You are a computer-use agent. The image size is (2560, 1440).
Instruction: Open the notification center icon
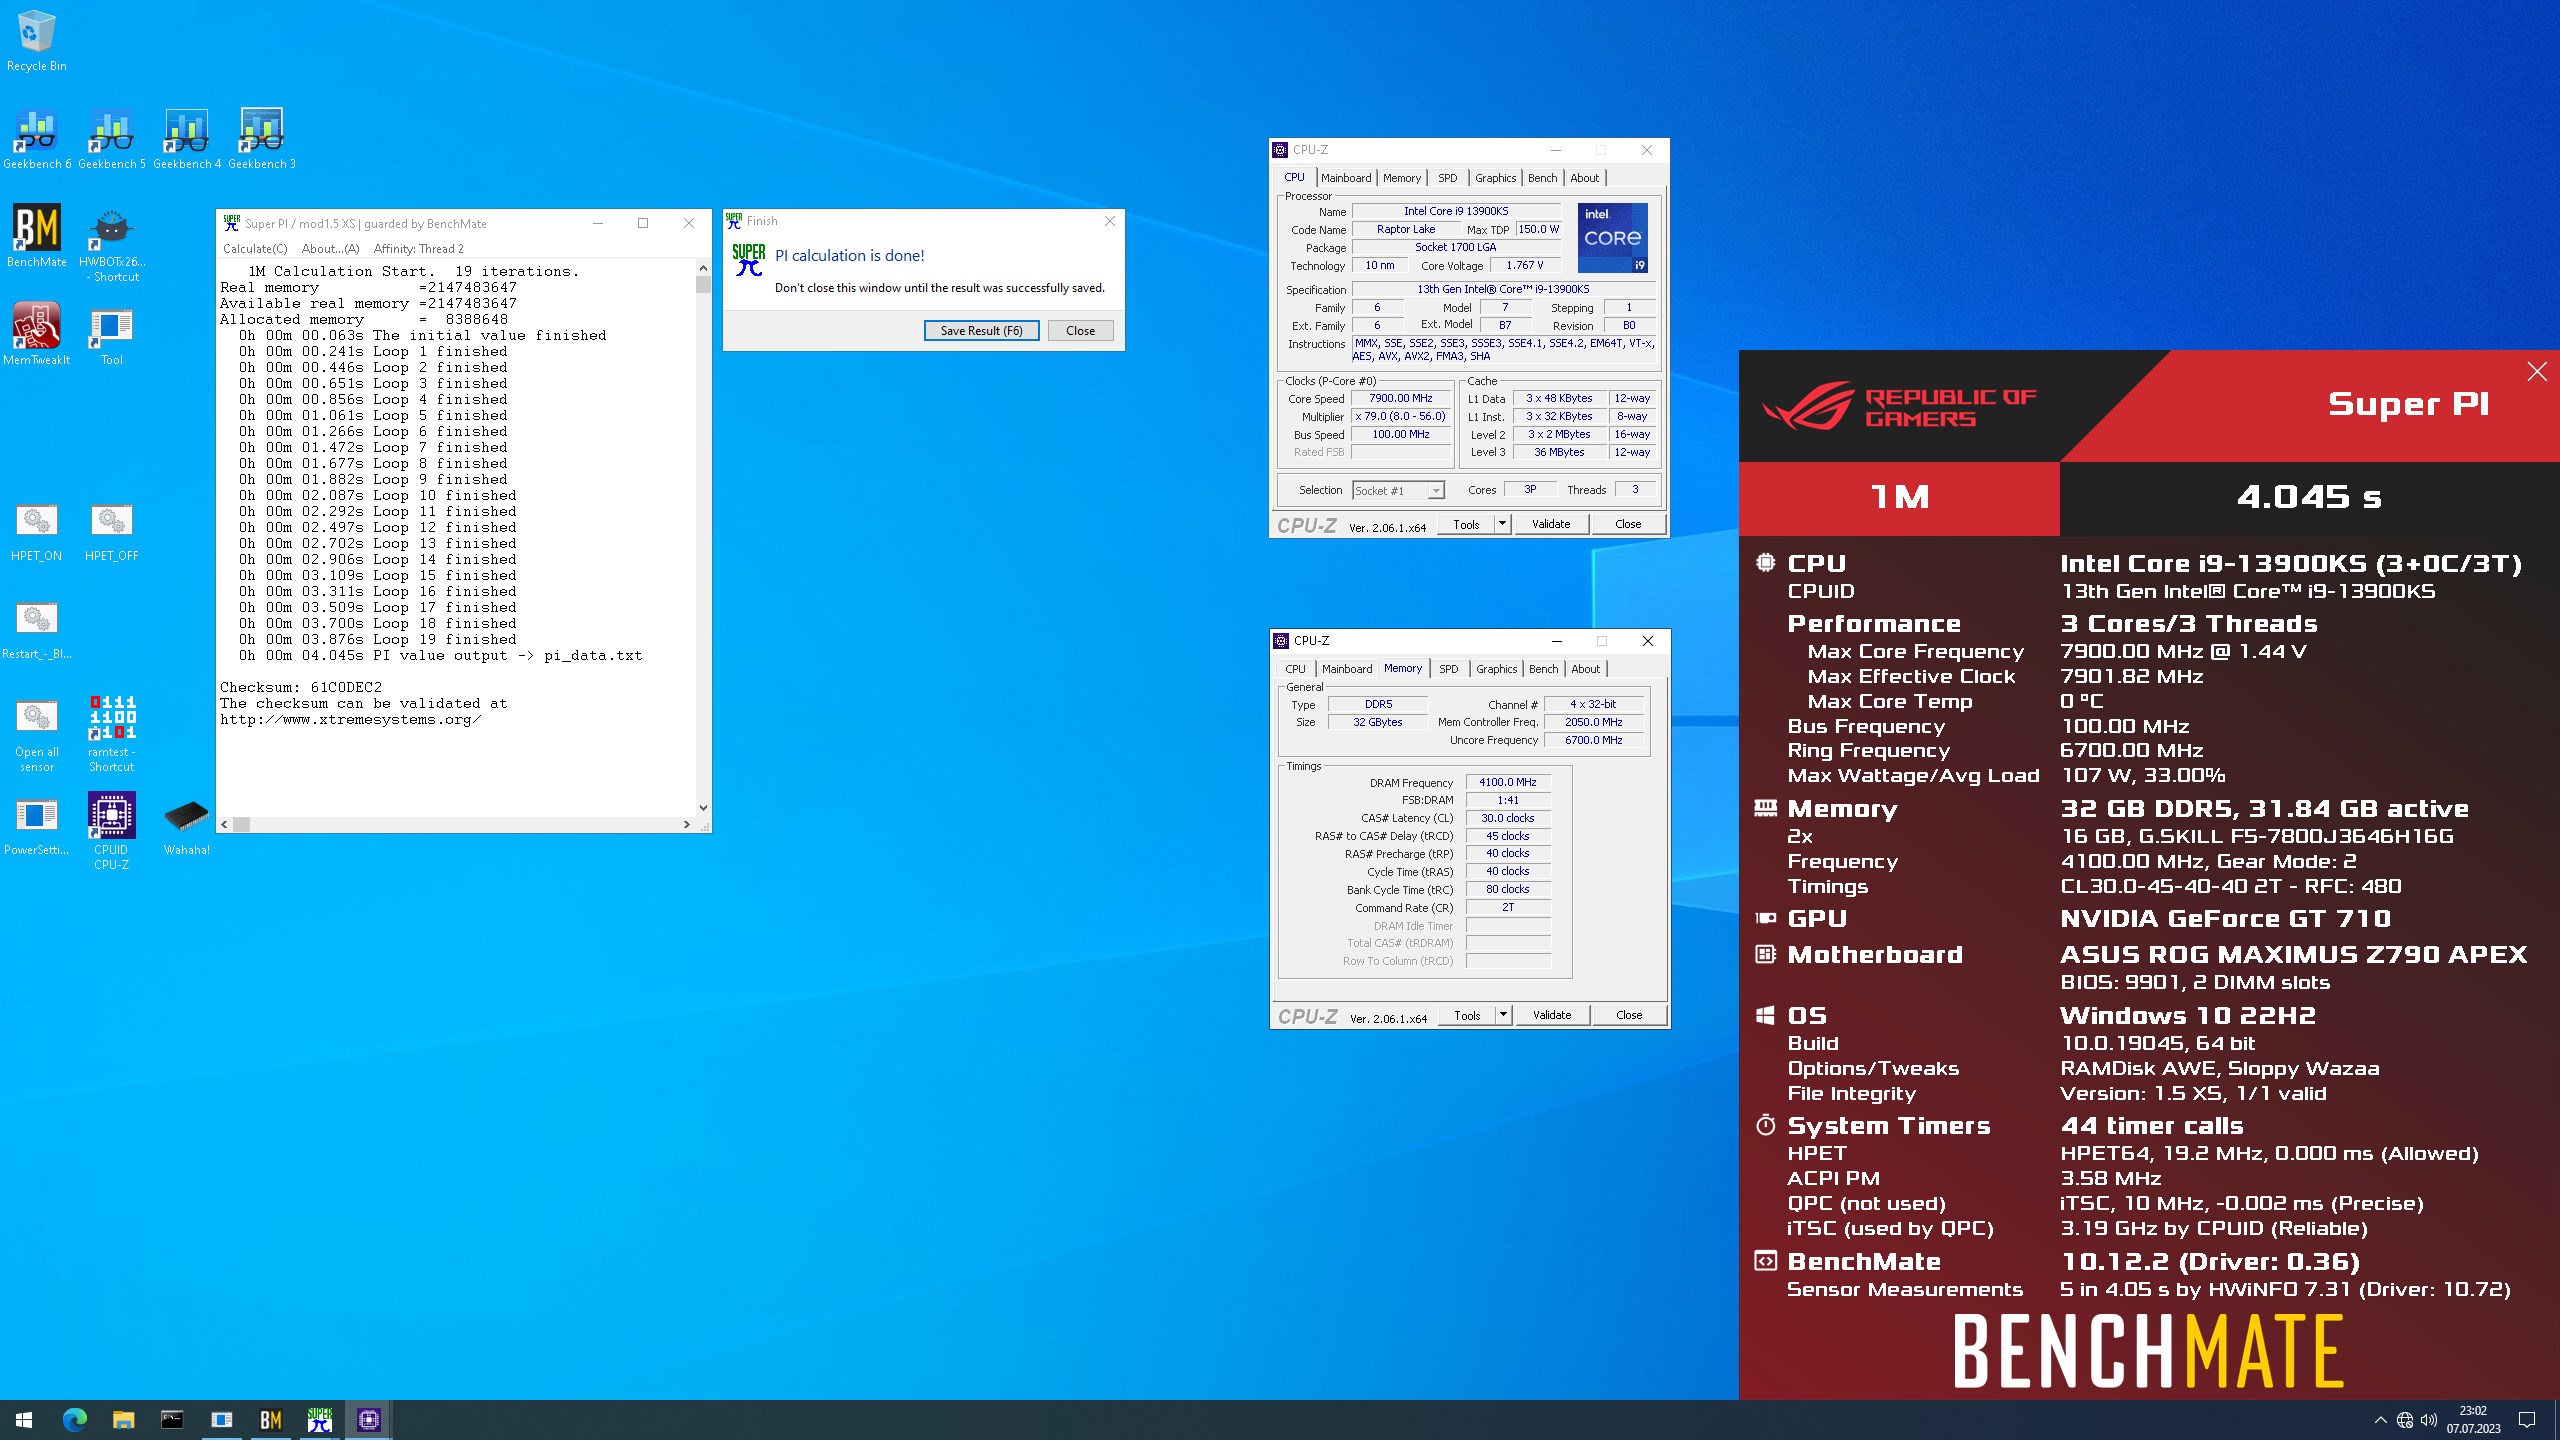2527,1420
